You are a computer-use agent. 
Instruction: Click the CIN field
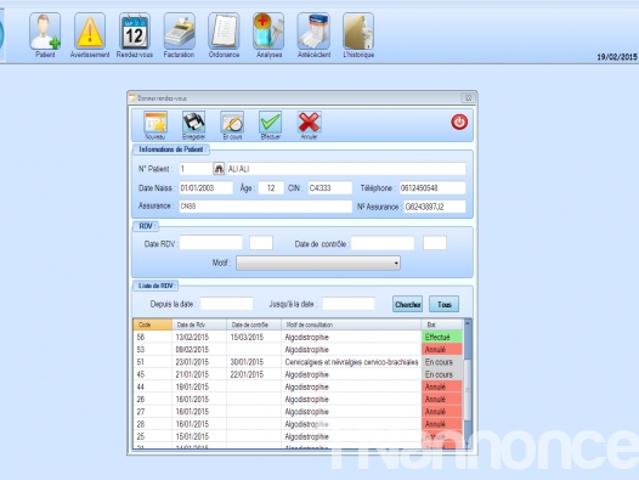[x=330, y=188]
